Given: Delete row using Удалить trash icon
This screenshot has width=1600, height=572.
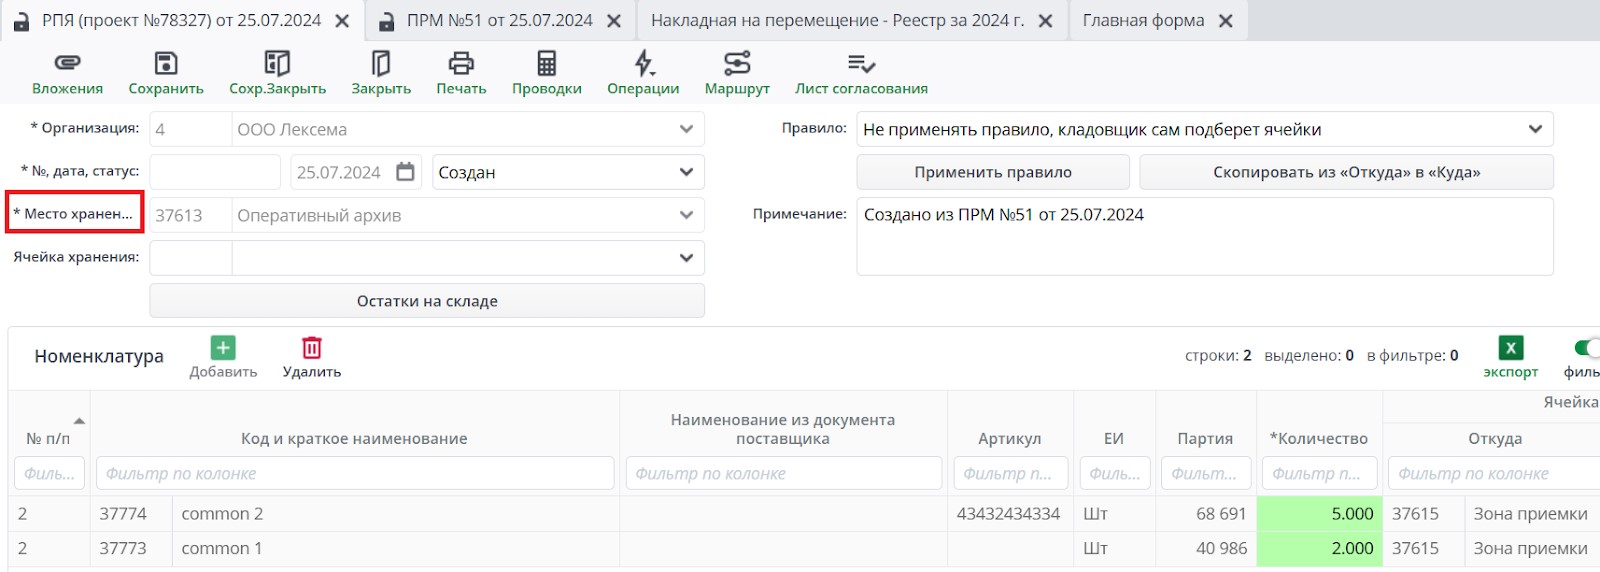Looking at the screenshot, I should [x=312, y=348].
